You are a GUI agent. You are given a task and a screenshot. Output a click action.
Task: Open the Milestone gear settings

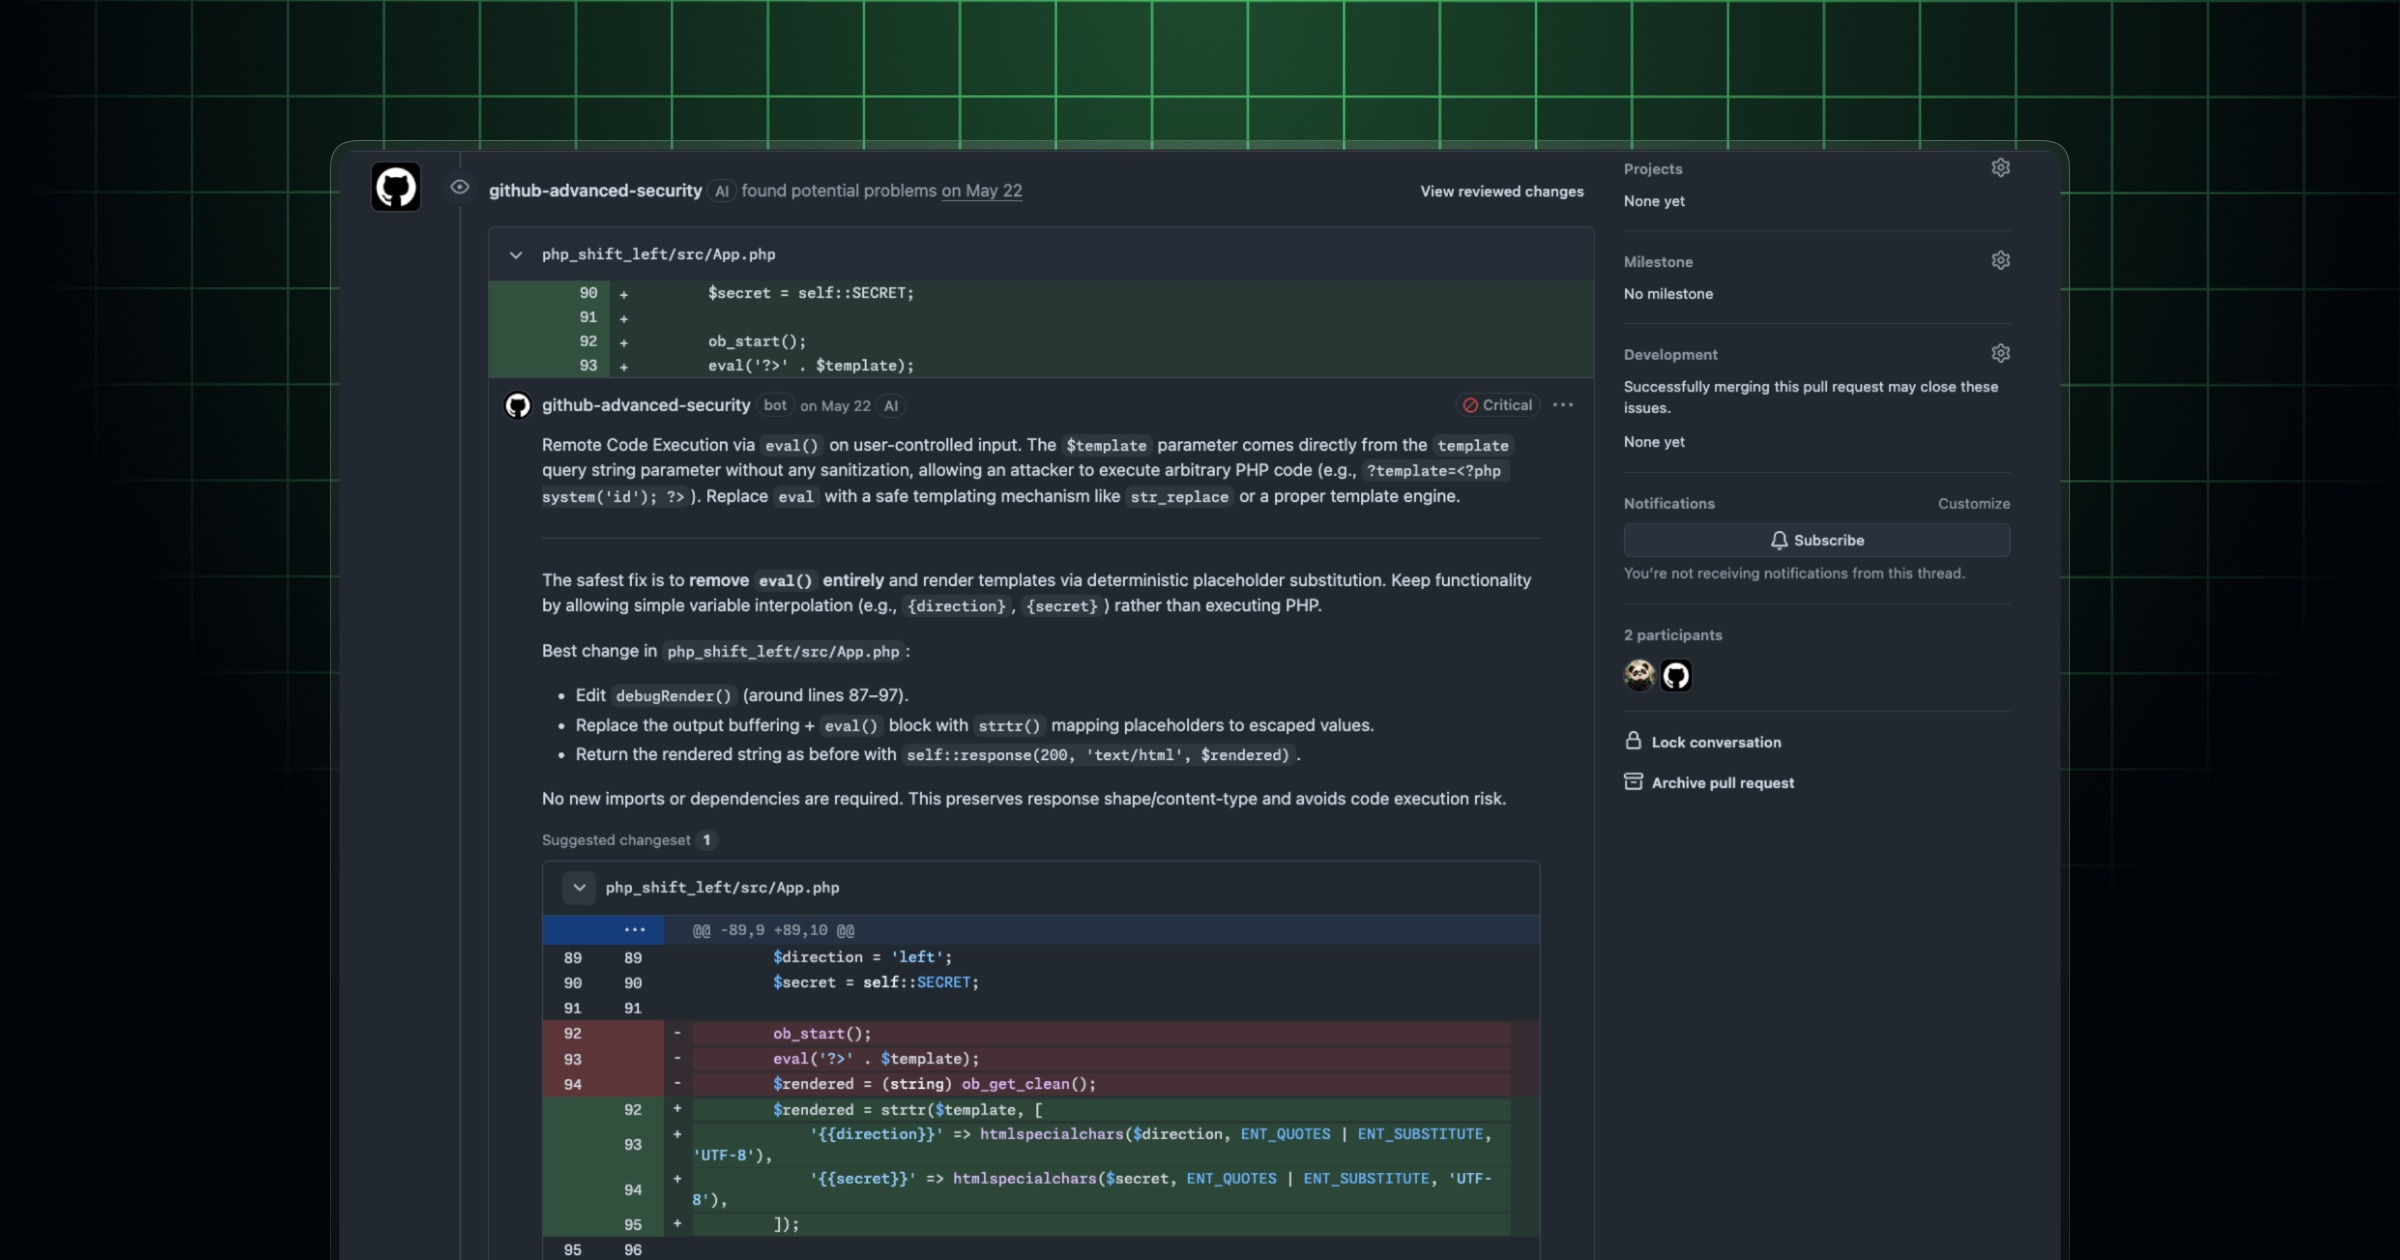tap(2000, 261)
